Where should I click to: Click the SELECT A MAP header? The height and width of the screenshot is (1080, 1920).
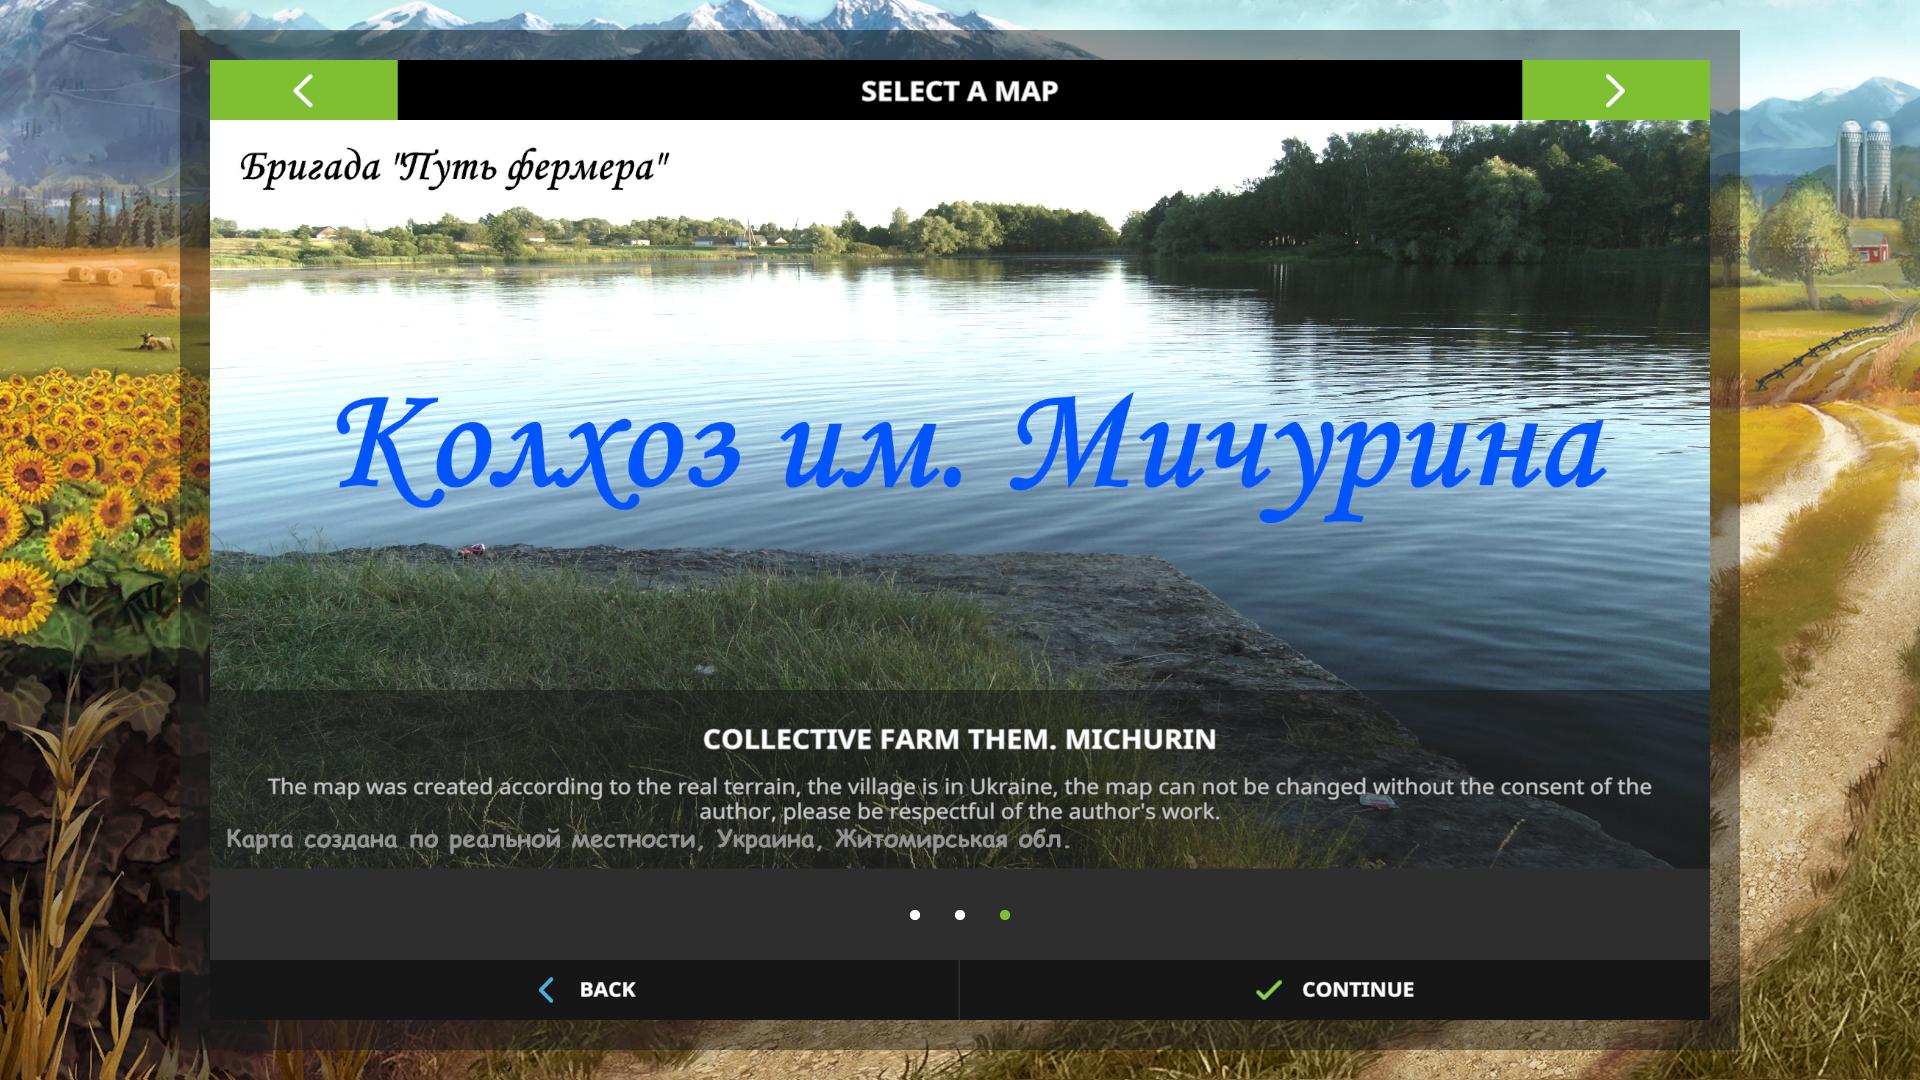click(x=959, y=91)
